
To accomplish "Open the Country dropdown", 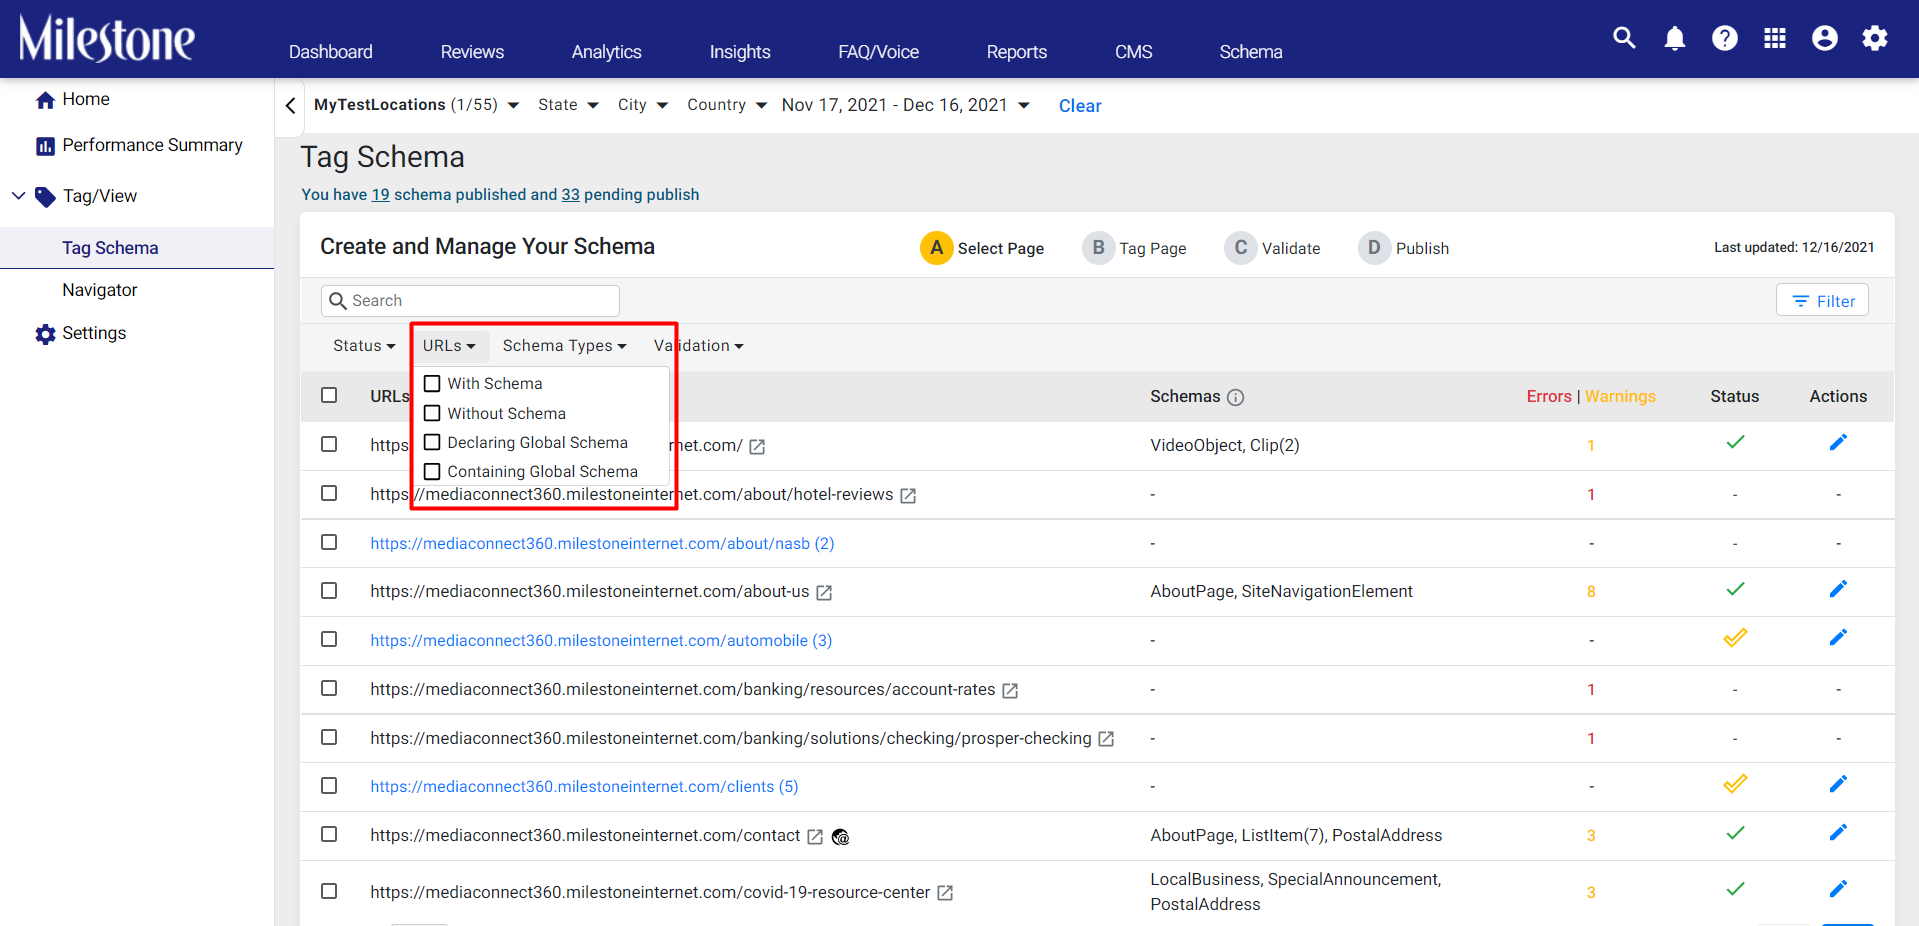I will coord(727,105).
